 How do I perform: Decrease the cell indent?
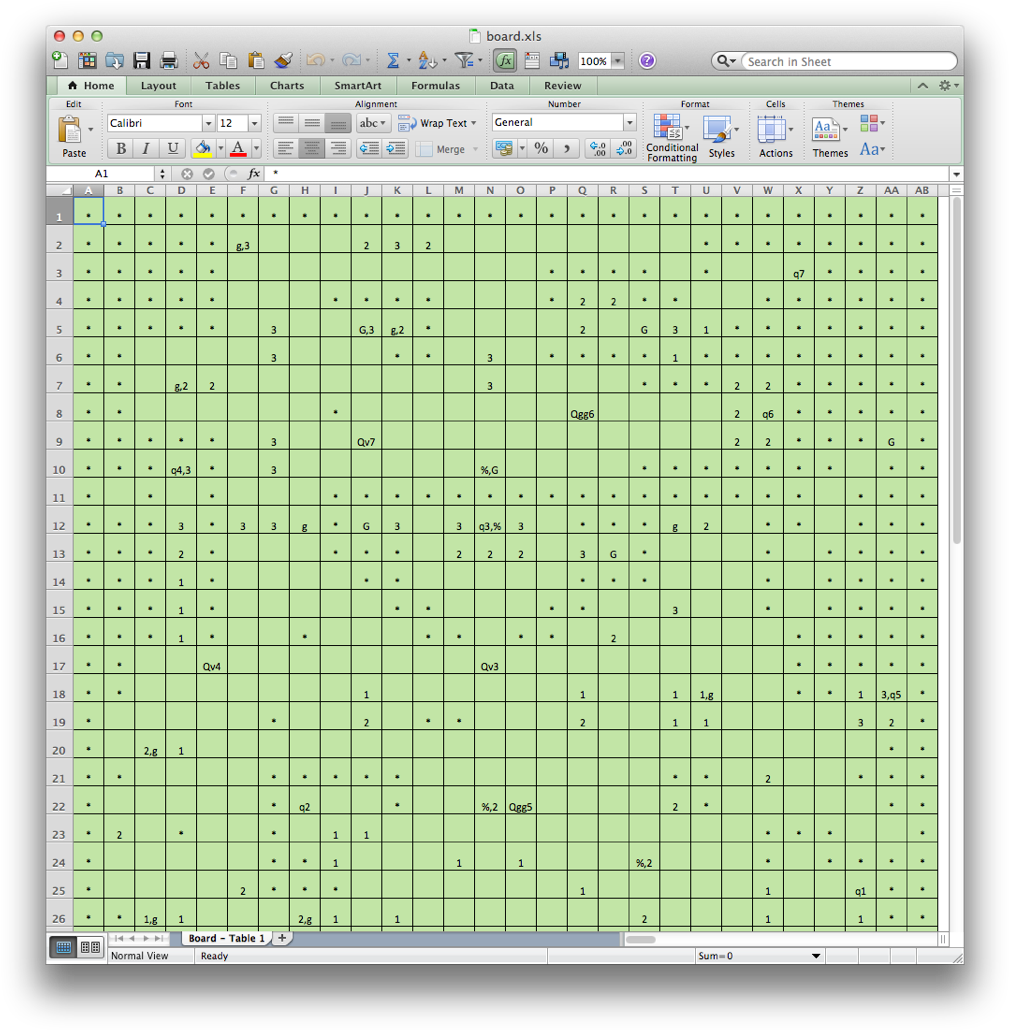click(370, 148)
